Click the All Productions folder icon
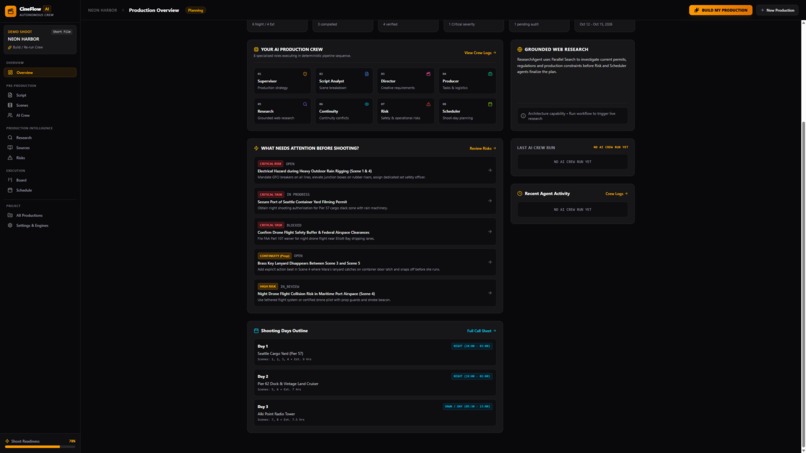Image resolution: width=806 pixels, height=453 pixels. (10, 215)
